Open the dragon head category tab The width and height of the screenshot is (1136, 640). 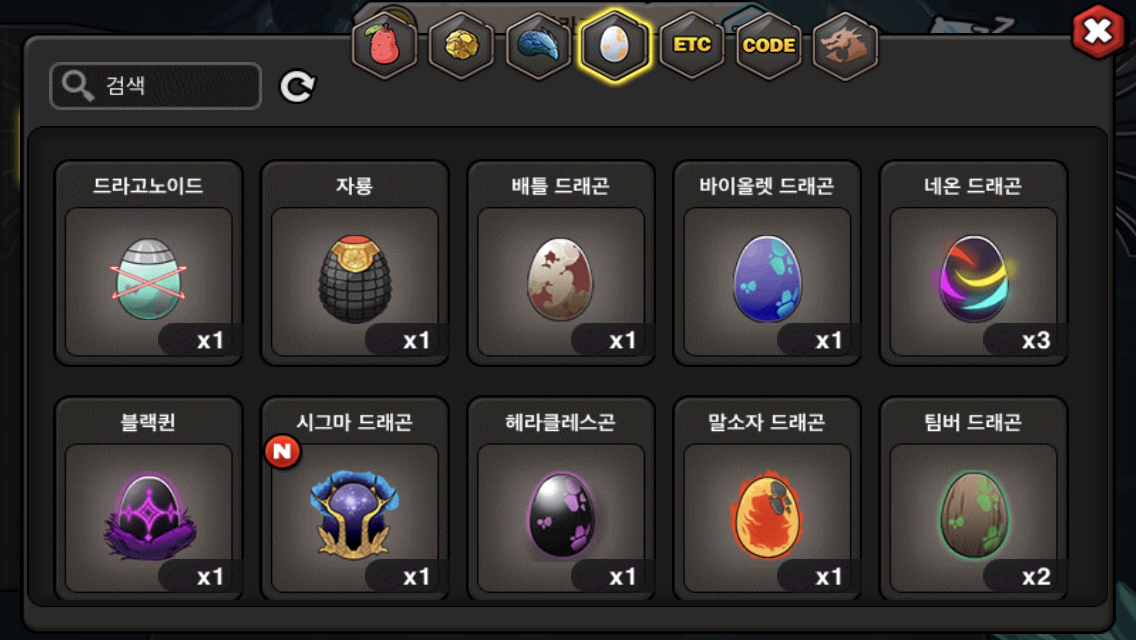[x=845, y=46]
